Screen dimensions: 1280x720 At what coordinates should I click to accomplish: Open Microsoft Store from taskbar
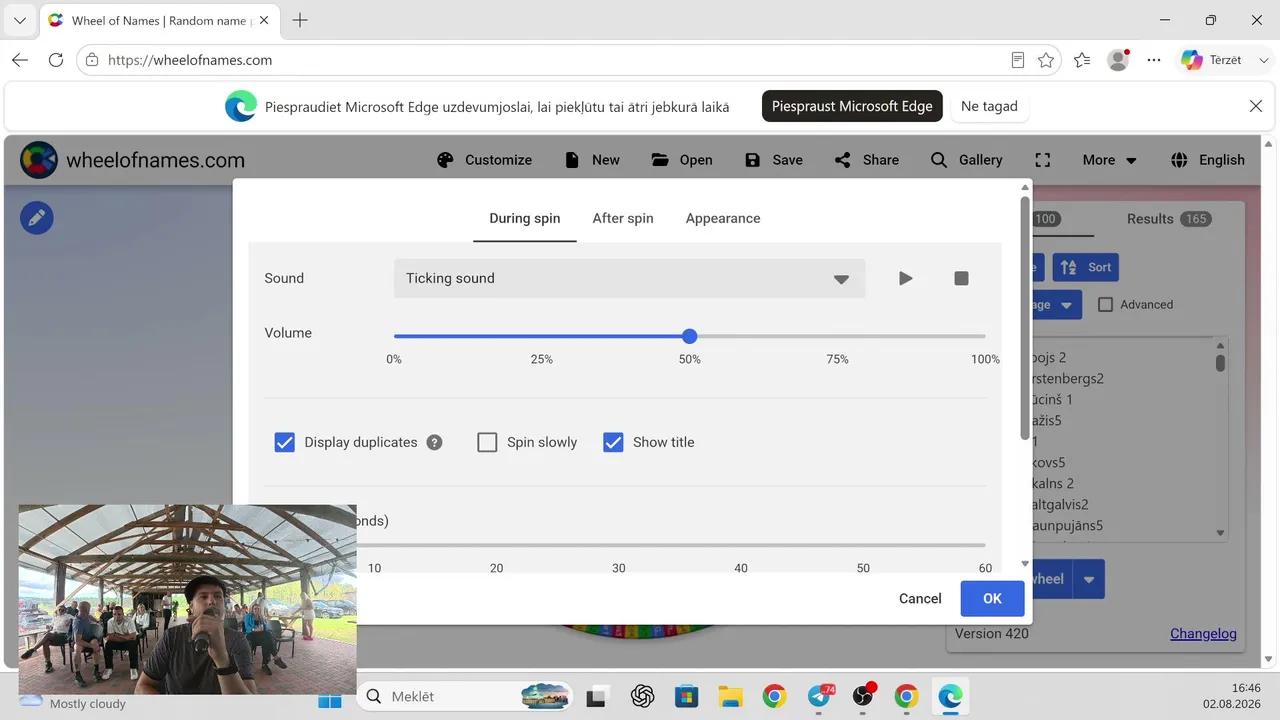(686, 696)
